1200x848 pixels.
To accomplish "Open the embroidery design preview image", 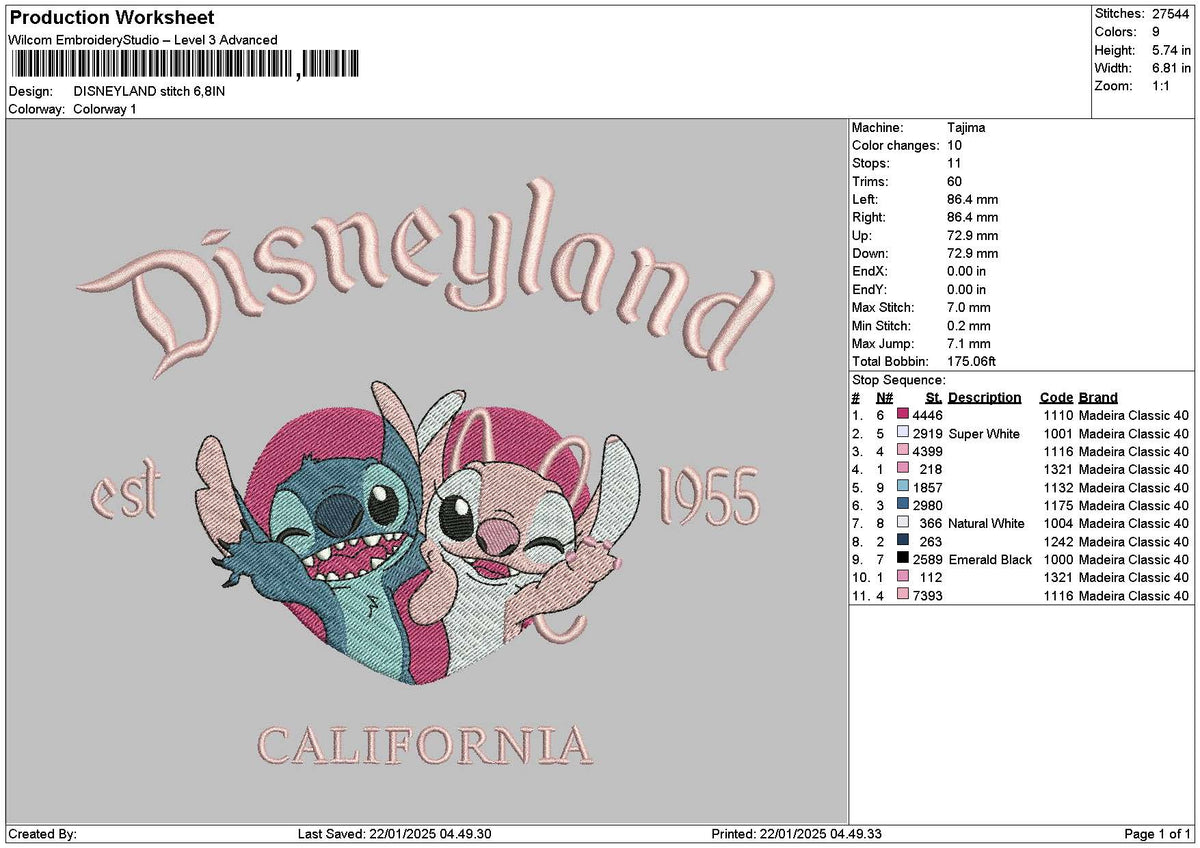I will tap(427, 472).
